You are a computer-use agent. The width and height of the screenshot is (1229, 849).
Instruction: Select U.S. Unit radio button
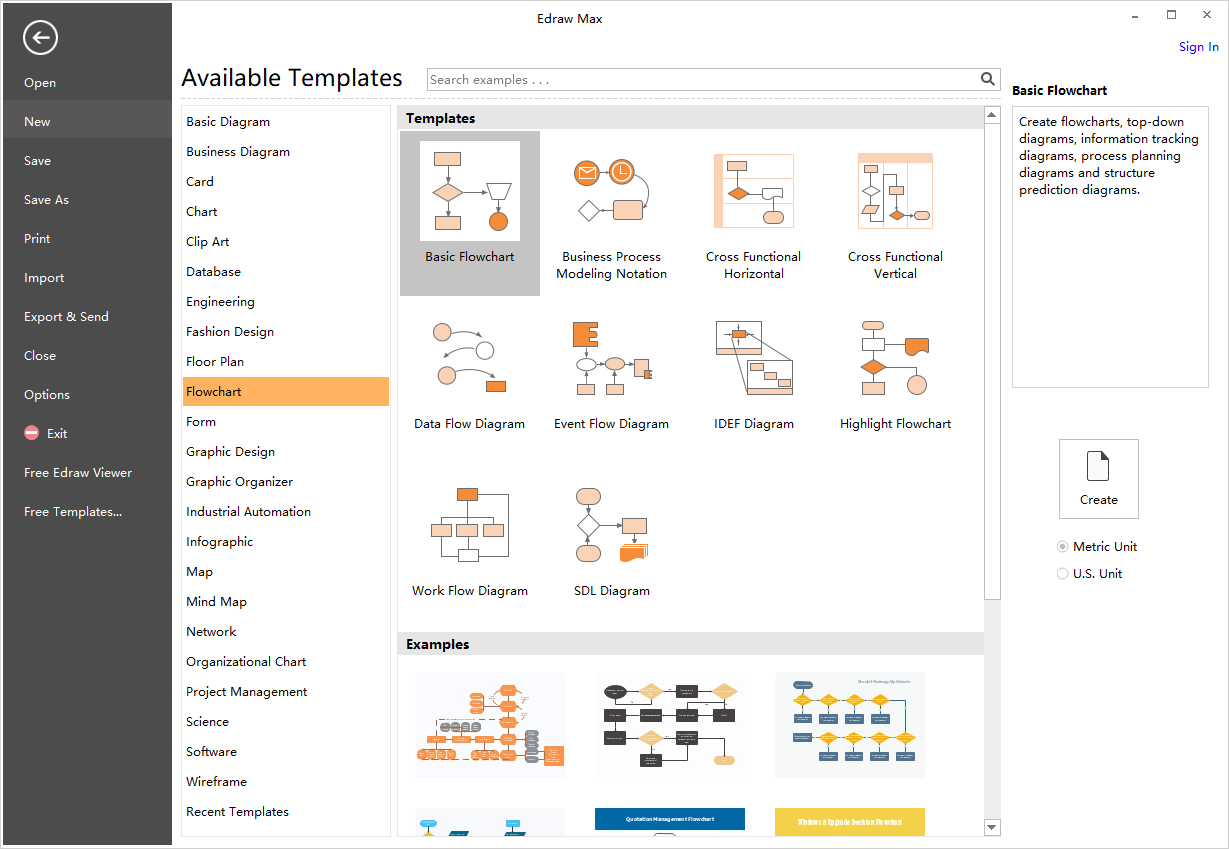coord(1062,574)
